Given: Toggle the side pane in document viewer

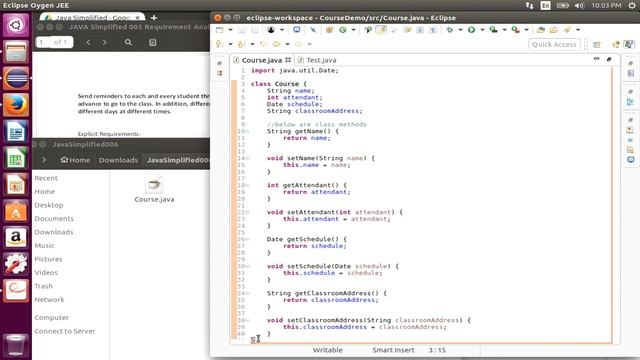Looking at the screenshot, I should tap(152, 42).
